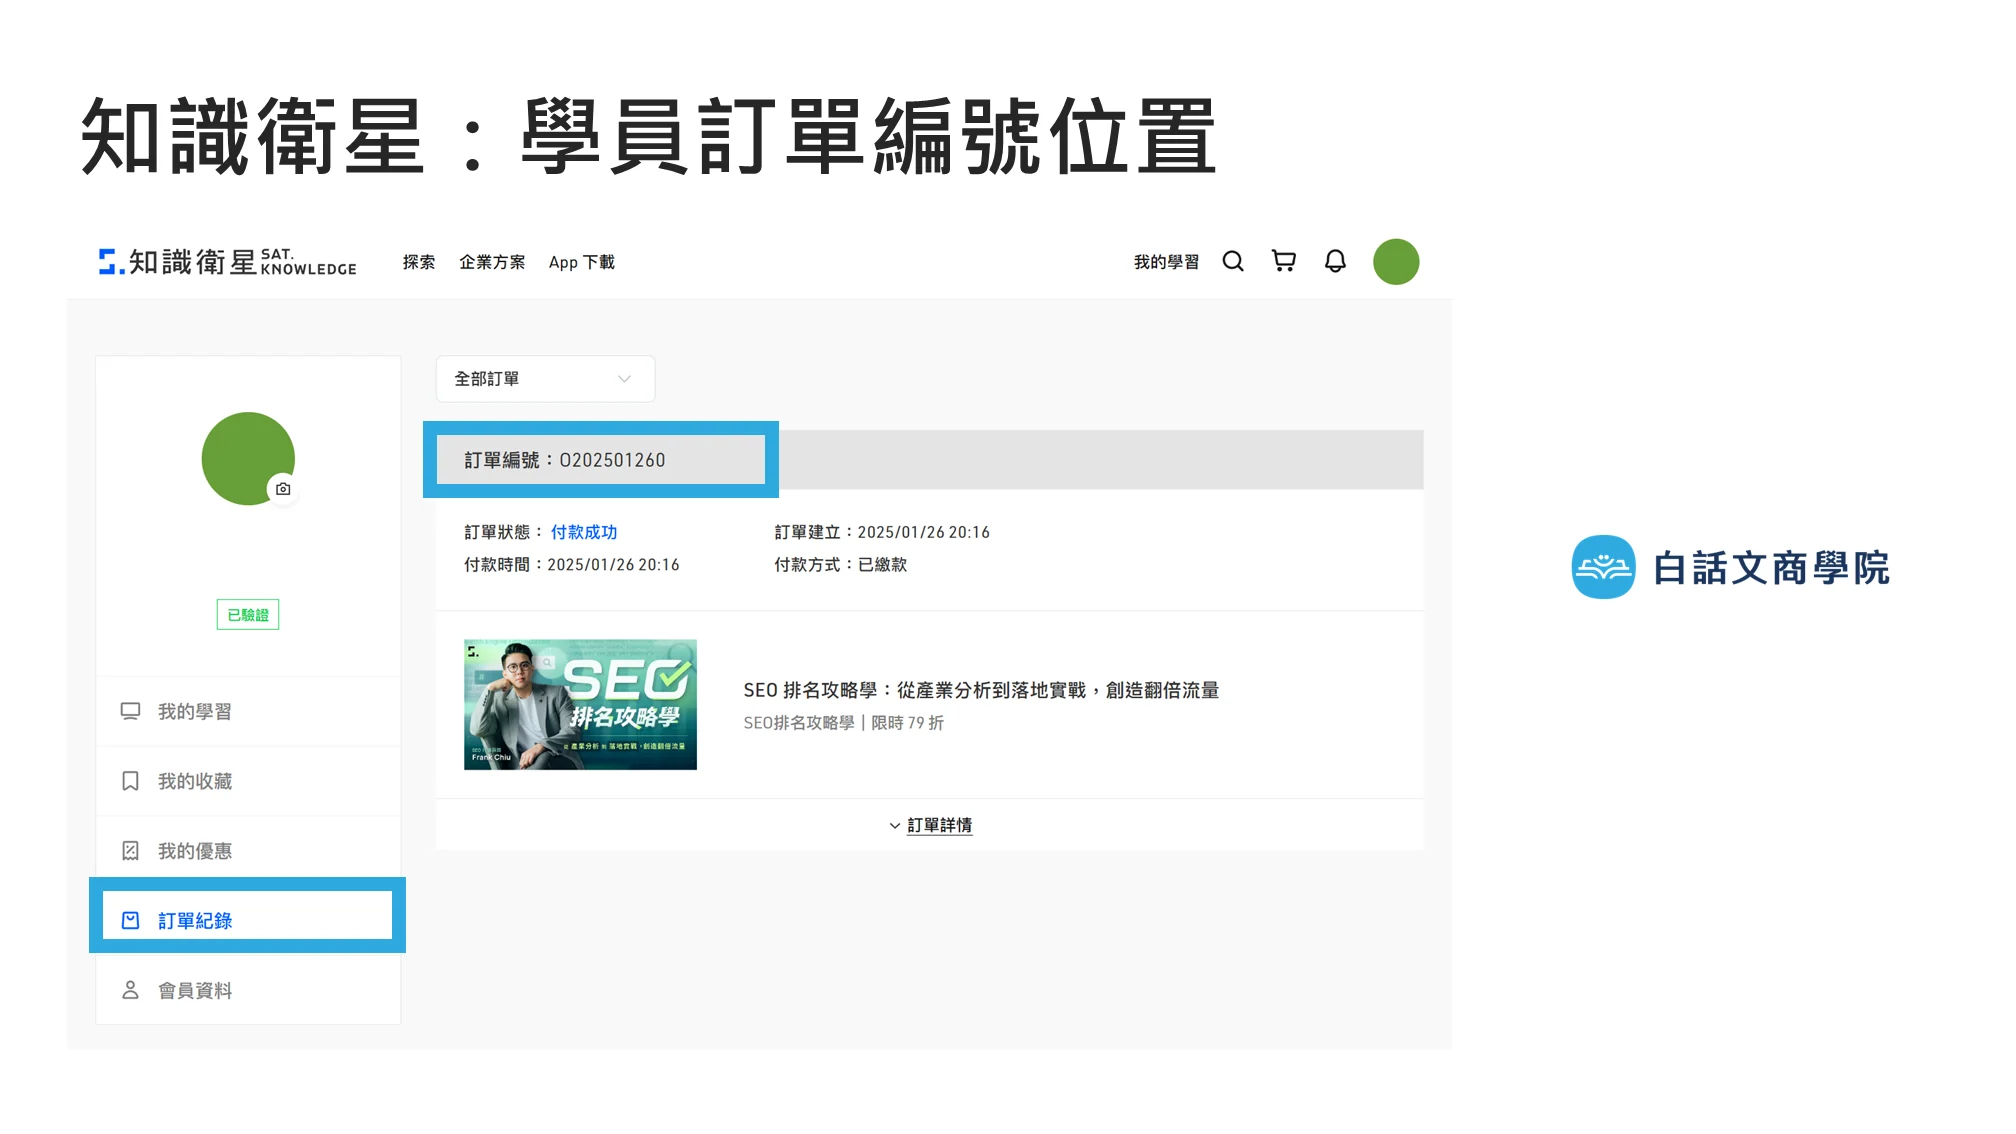2016x1134 pixels.
Task: Open the green user avatar menu
Action: (1395, 262)
